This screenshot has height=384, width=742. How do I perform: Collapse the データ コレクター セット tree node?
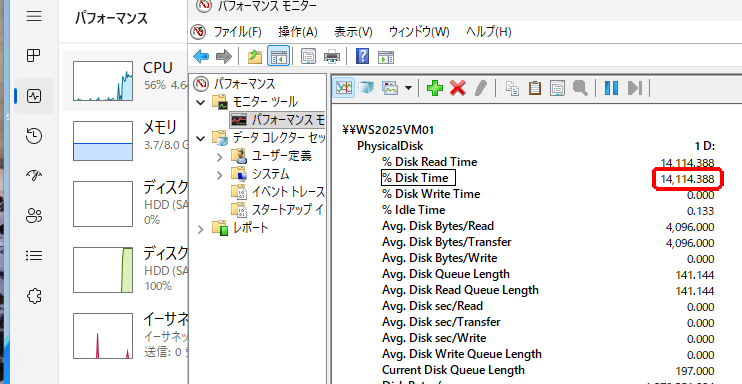[201, 138]
